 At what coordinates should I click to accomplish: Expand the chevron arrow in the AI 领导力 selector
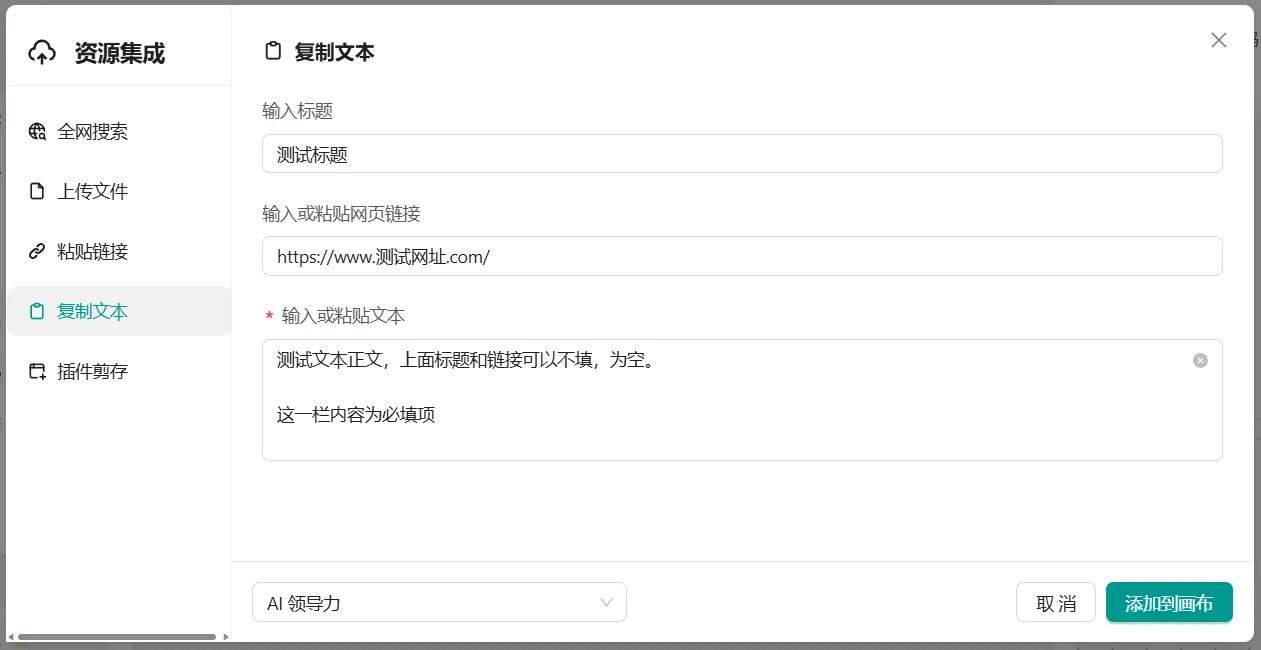click(606, 603)
